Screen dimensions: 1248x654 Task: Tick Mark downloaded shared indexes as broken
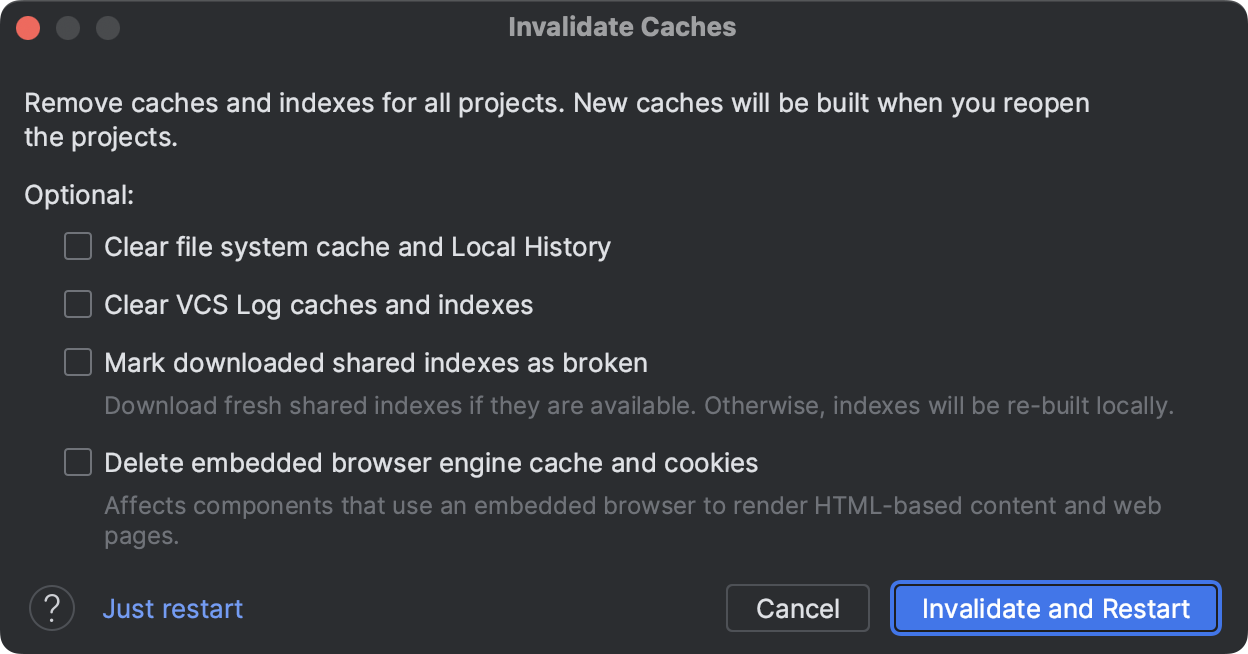click(x=77, y=362)
